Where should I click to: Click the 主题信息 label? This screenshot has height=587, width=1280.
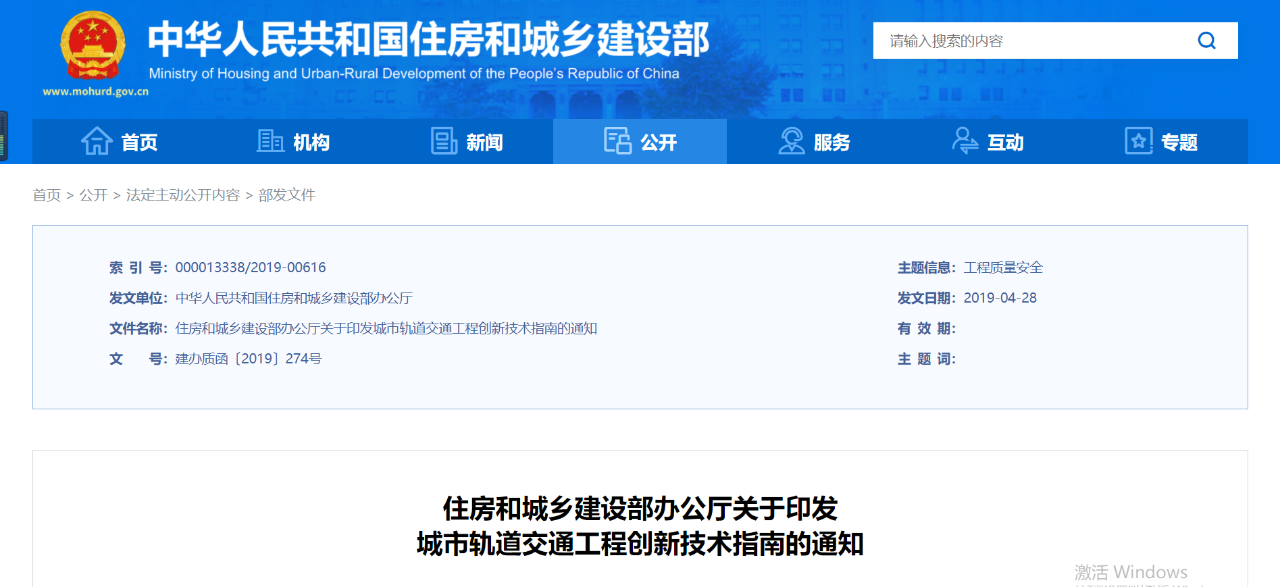927,268
